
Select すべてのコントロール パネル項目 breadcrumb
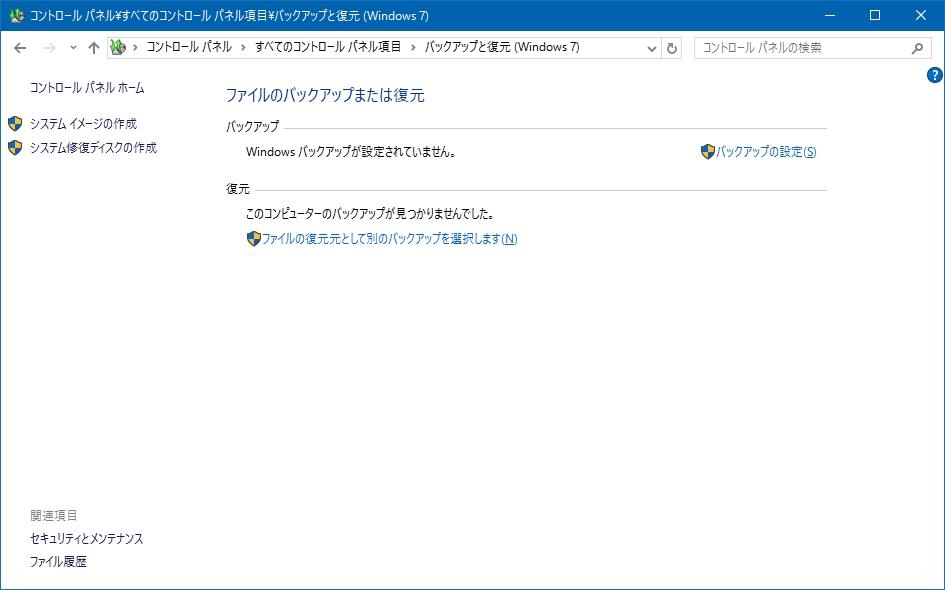328,47
